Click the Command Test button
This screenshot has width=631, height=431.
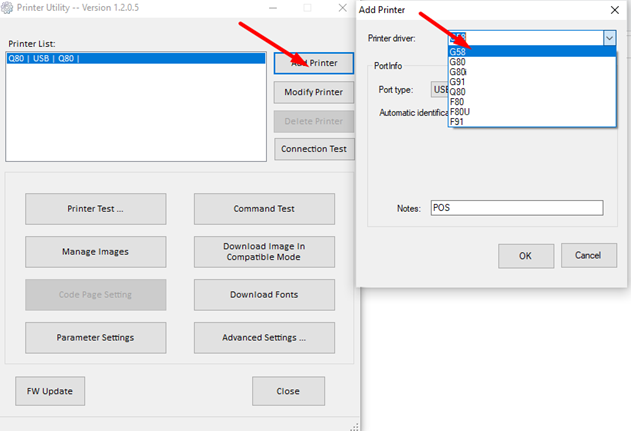[264, 209]
